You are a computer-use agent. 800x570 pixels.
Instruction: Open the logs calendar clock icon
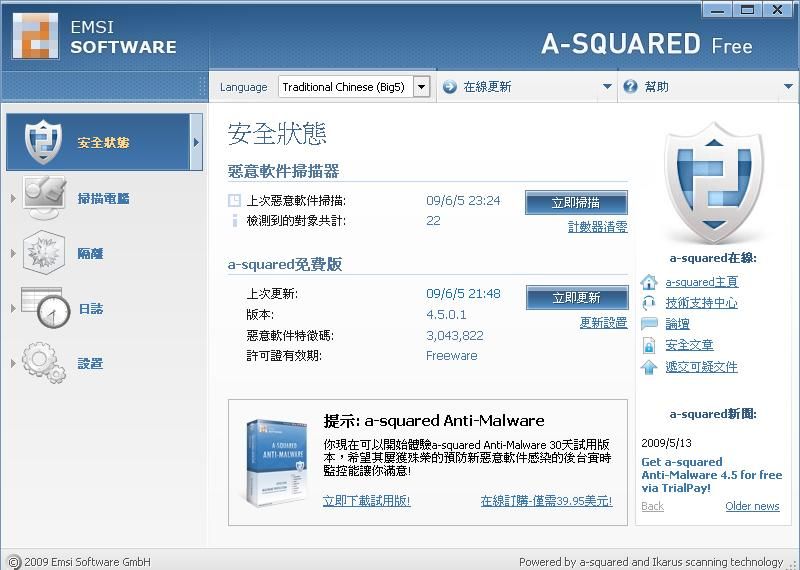(x=46, y=308)
